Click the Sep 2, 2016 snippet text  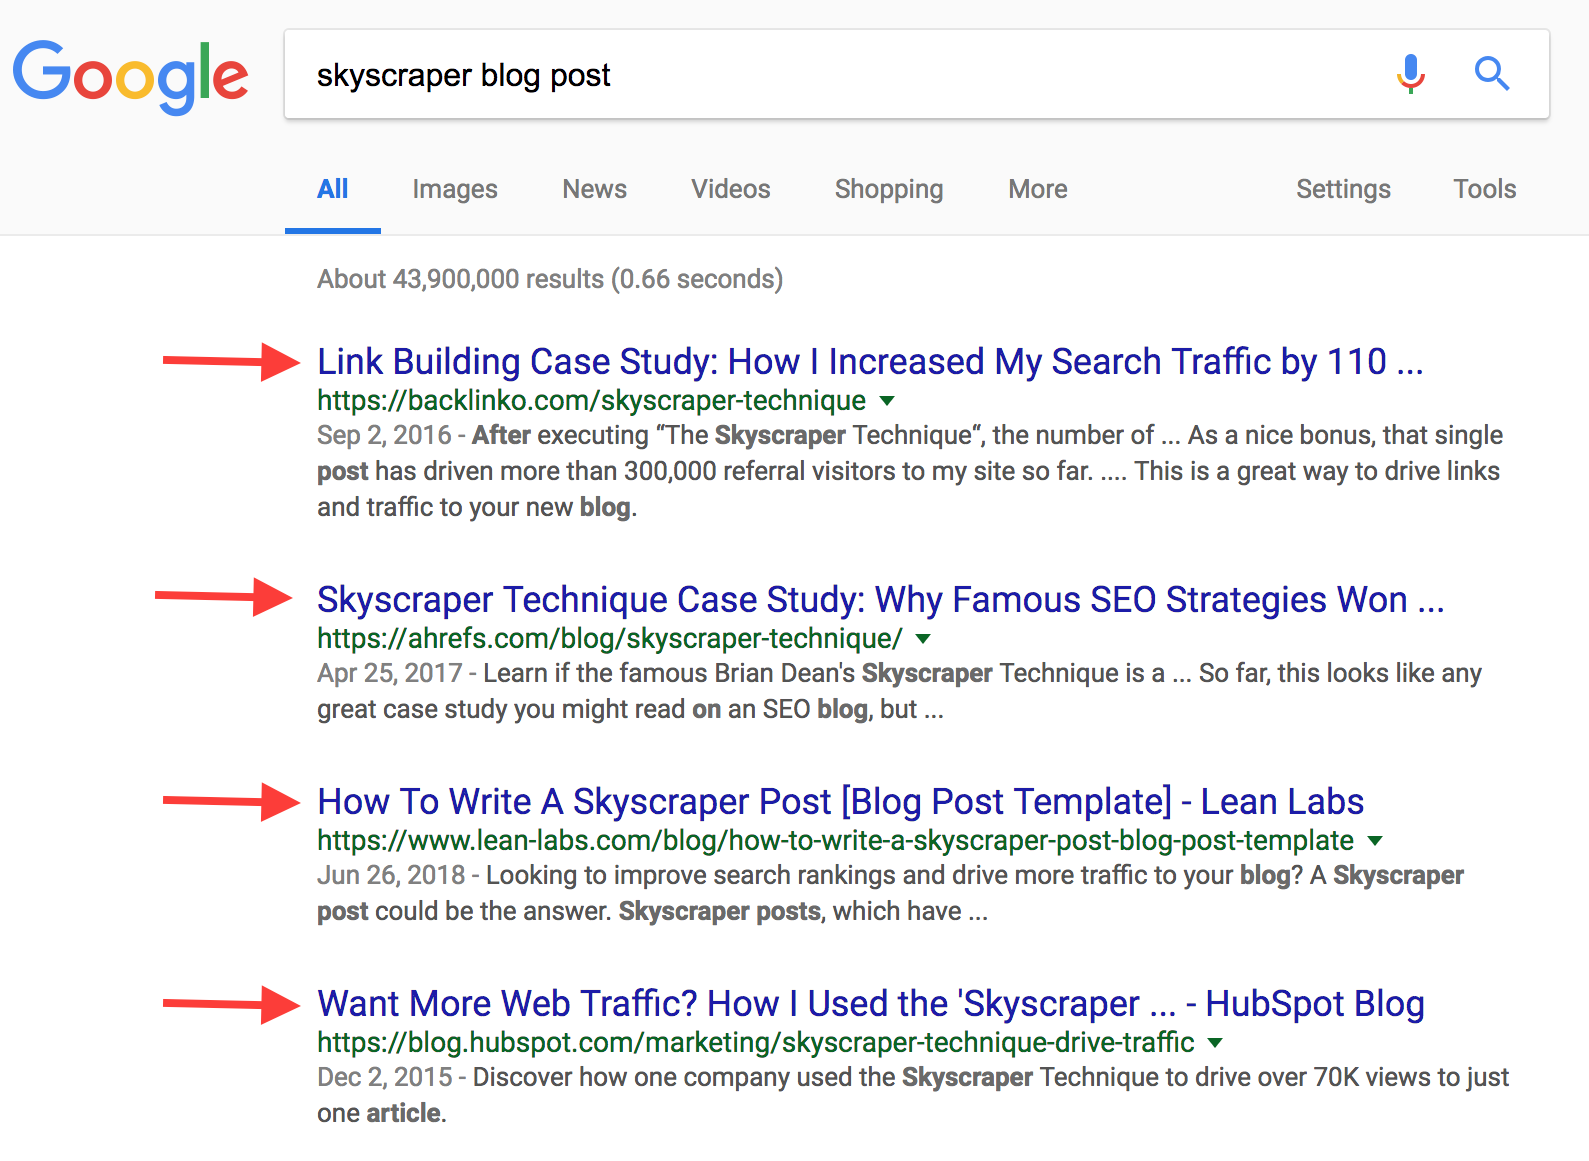(910, 471)
